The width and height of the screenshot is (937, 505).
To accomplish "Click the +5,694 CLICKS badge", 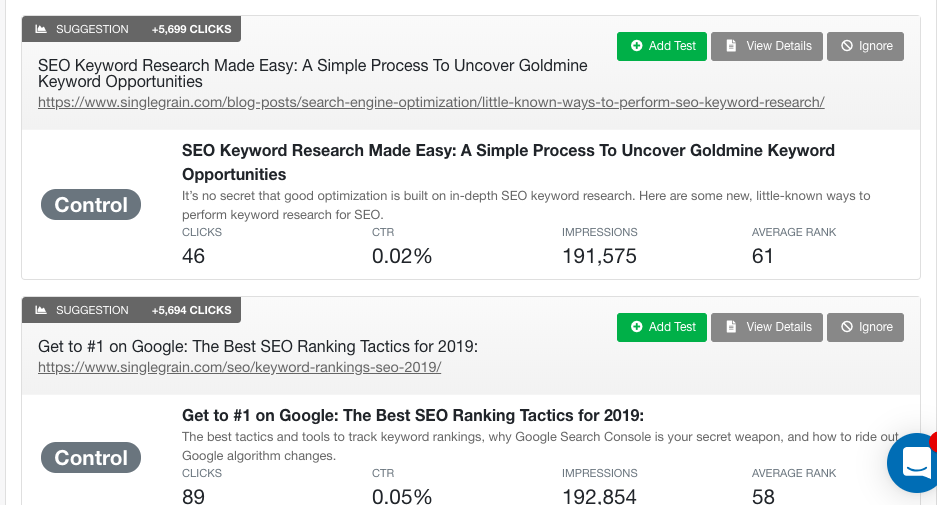I will pos(191,310).
